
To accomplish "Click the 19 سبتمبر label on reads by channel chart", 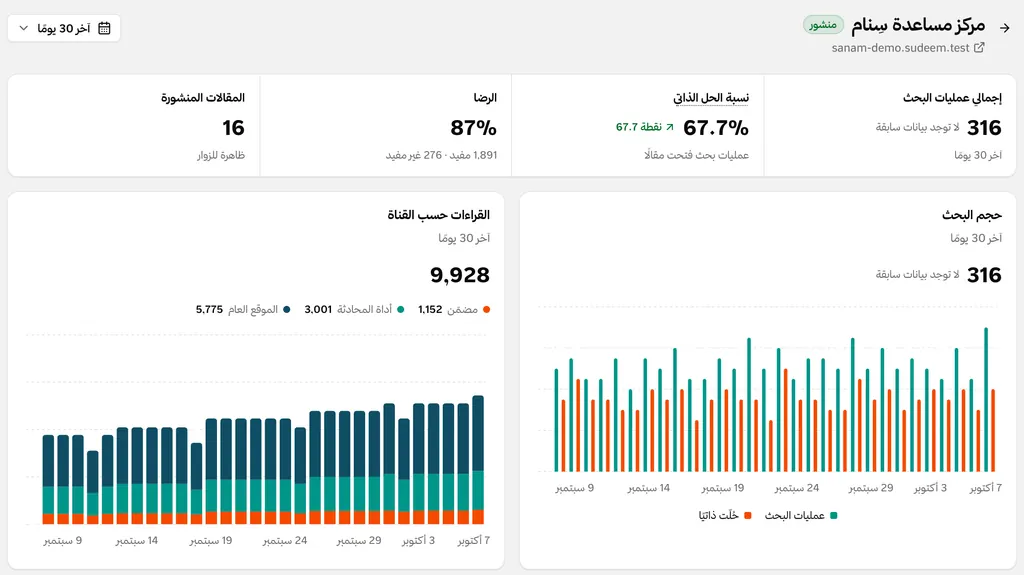I will click(x=210, y=541).
